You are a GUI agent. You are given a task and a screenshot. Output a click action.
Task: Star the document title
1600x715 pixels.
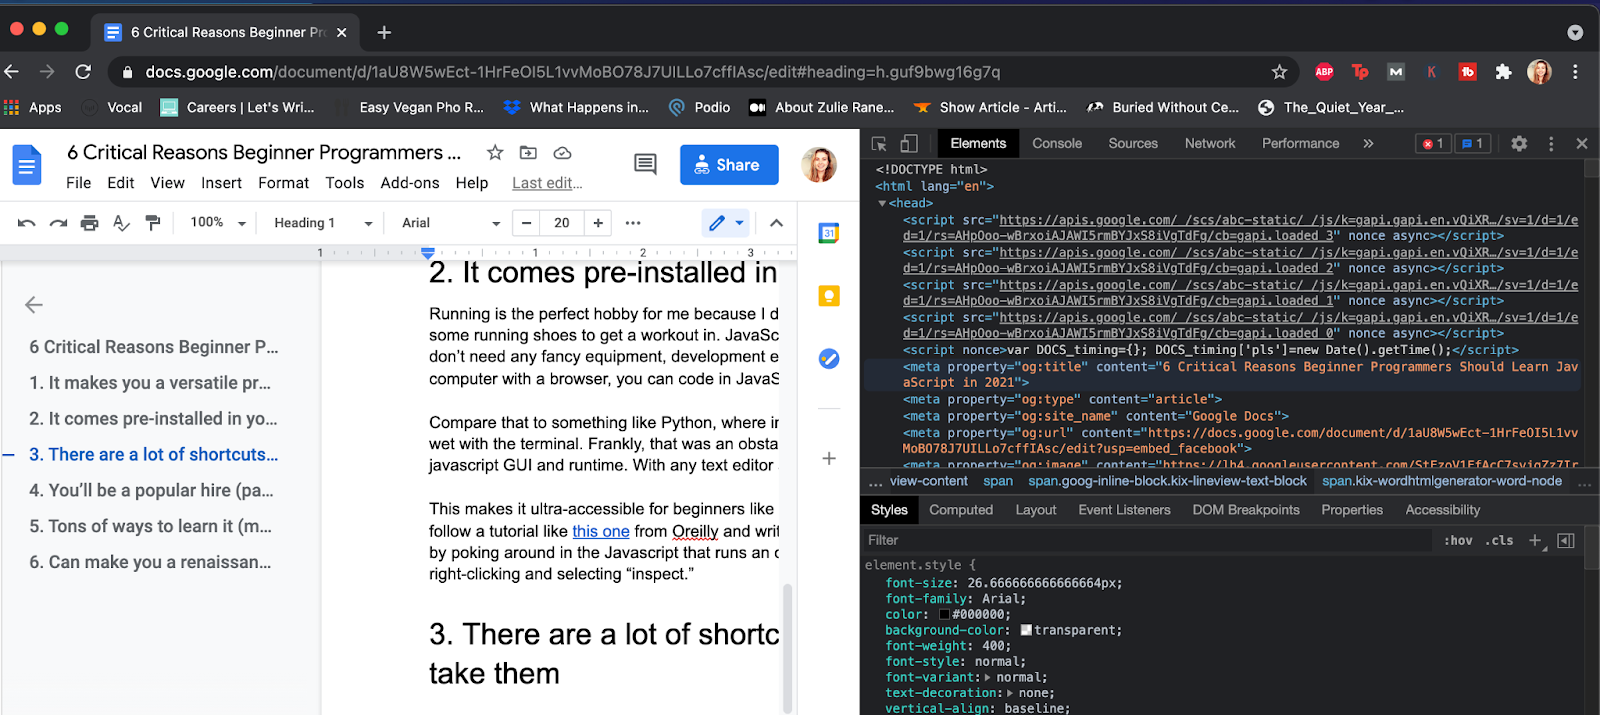[495, 153]
